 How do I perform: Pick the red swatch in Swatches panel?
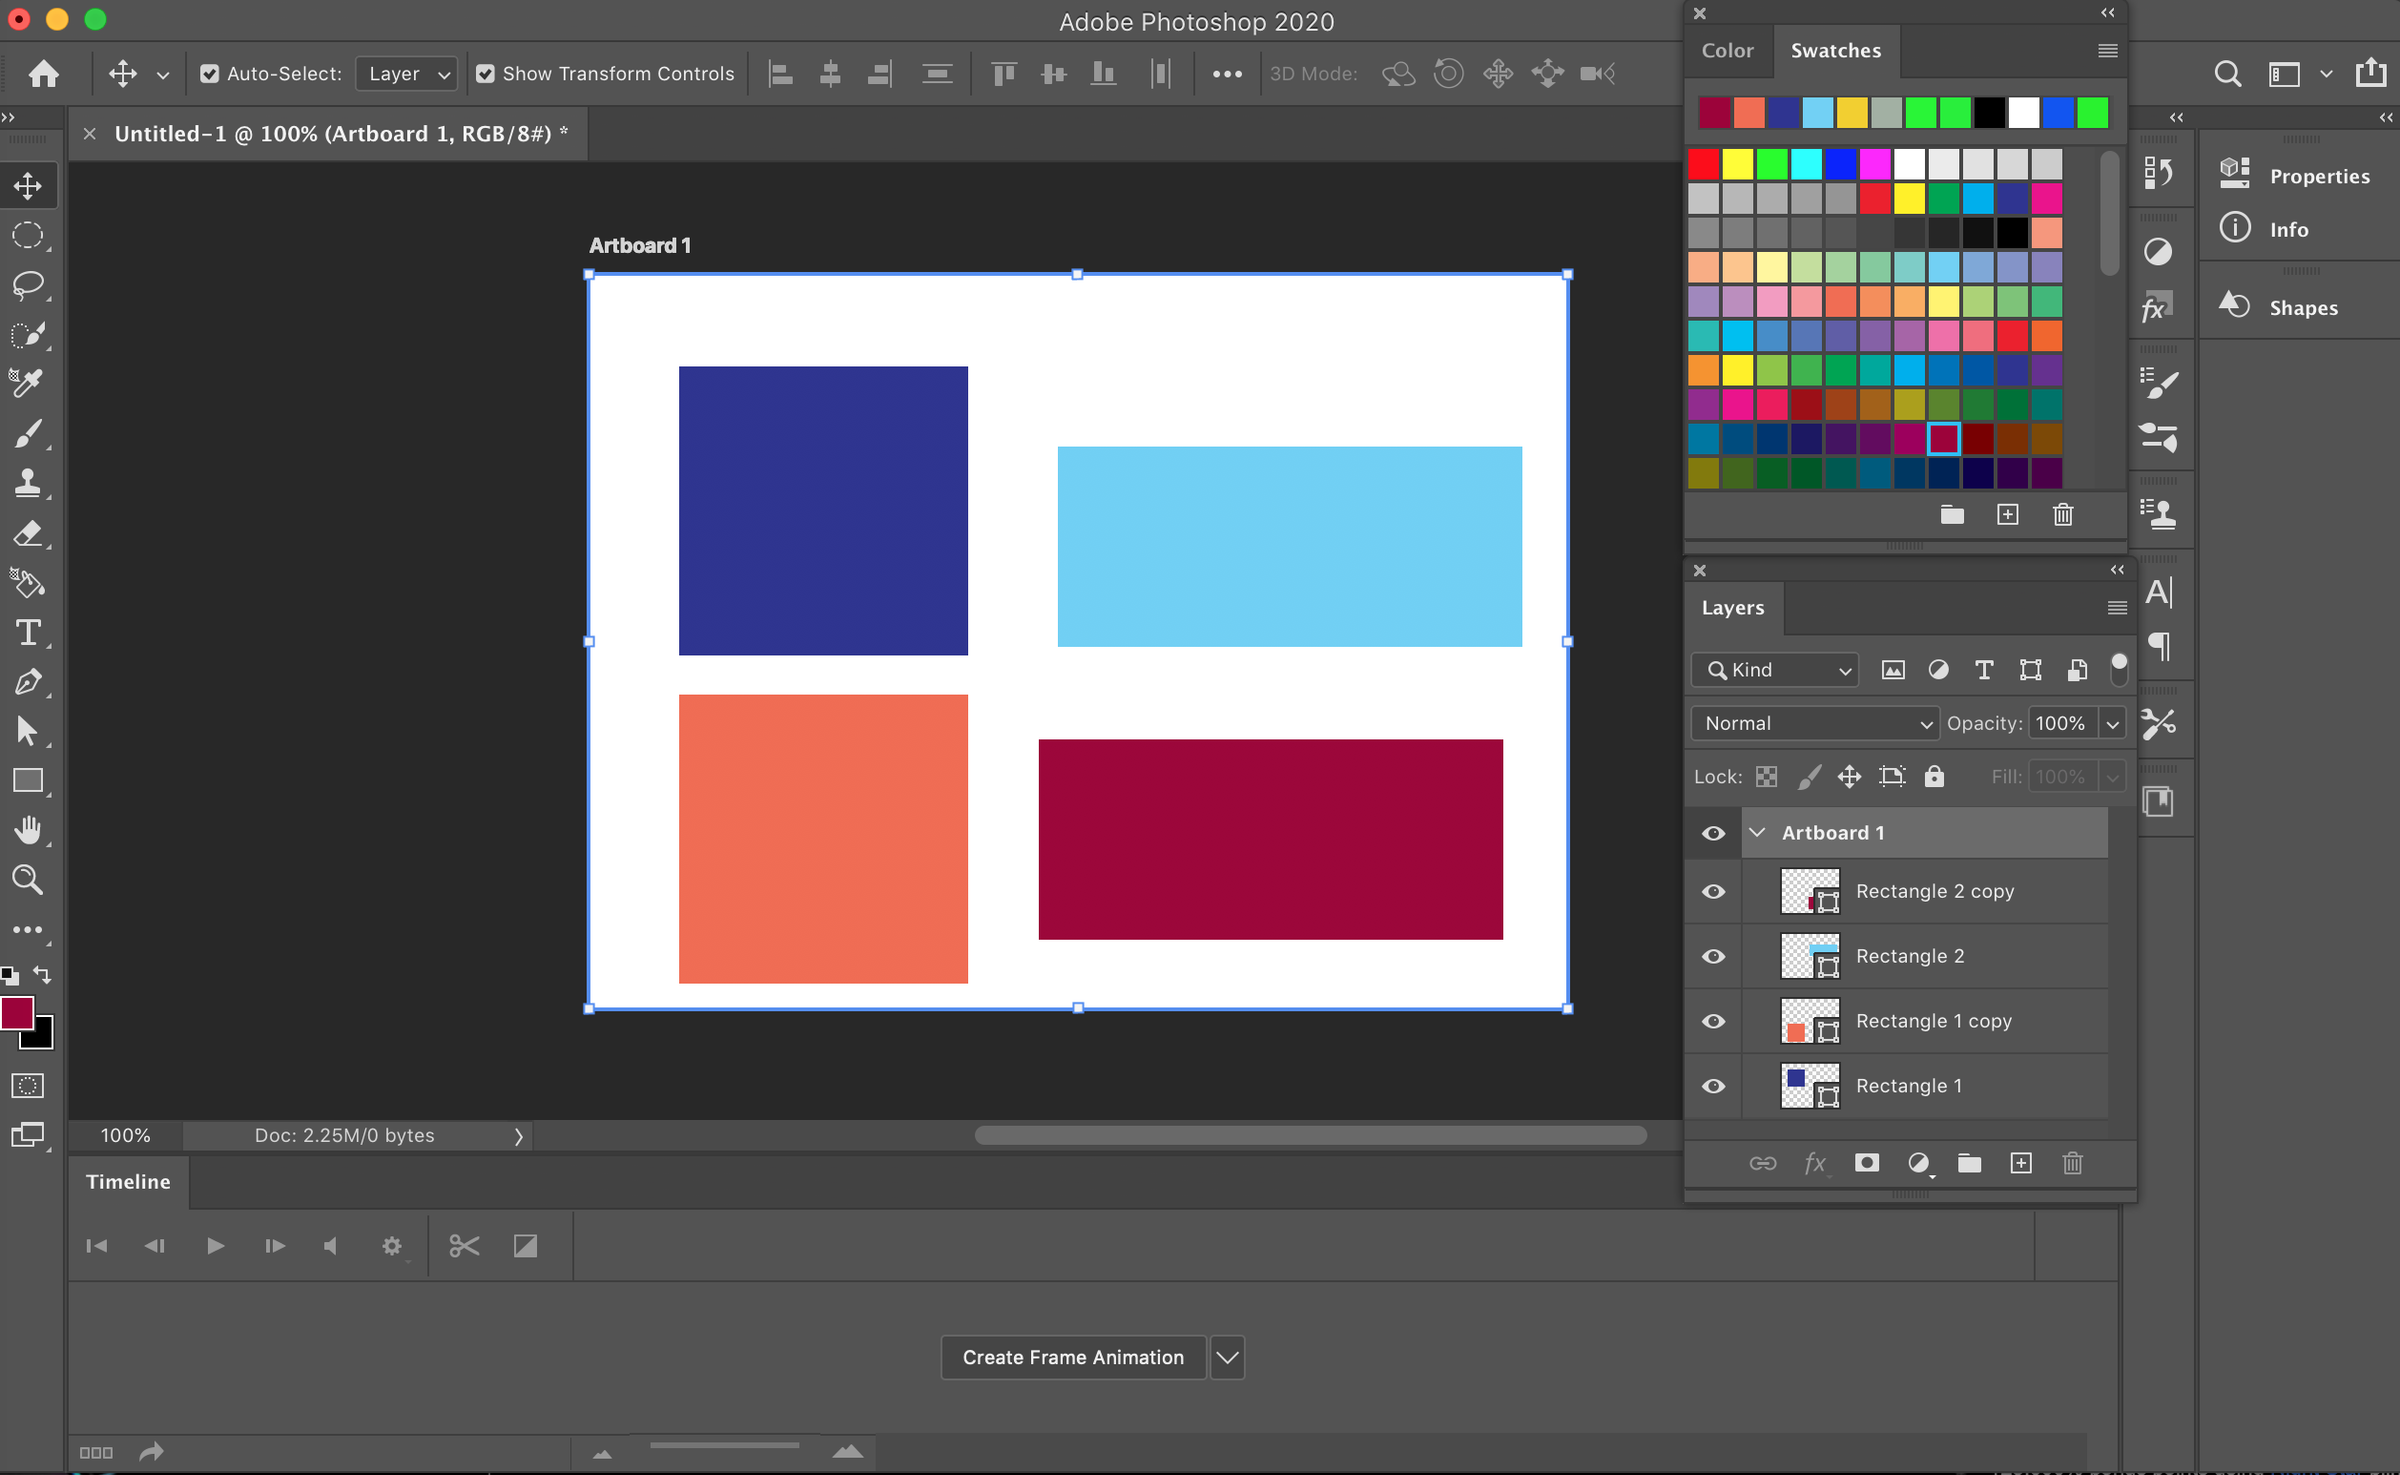[x=1703, y=163]
